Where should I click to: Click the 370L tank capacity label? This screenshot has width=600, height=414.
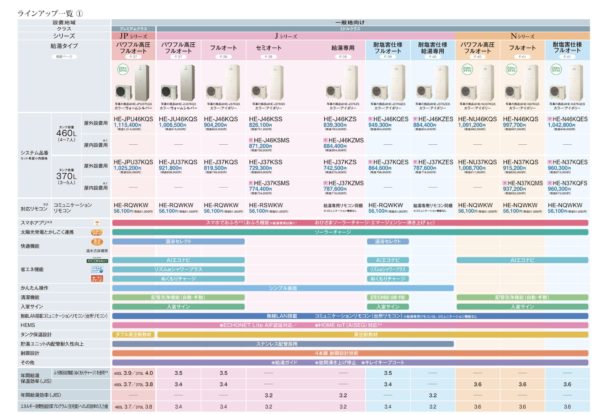[x=66, y=176]
